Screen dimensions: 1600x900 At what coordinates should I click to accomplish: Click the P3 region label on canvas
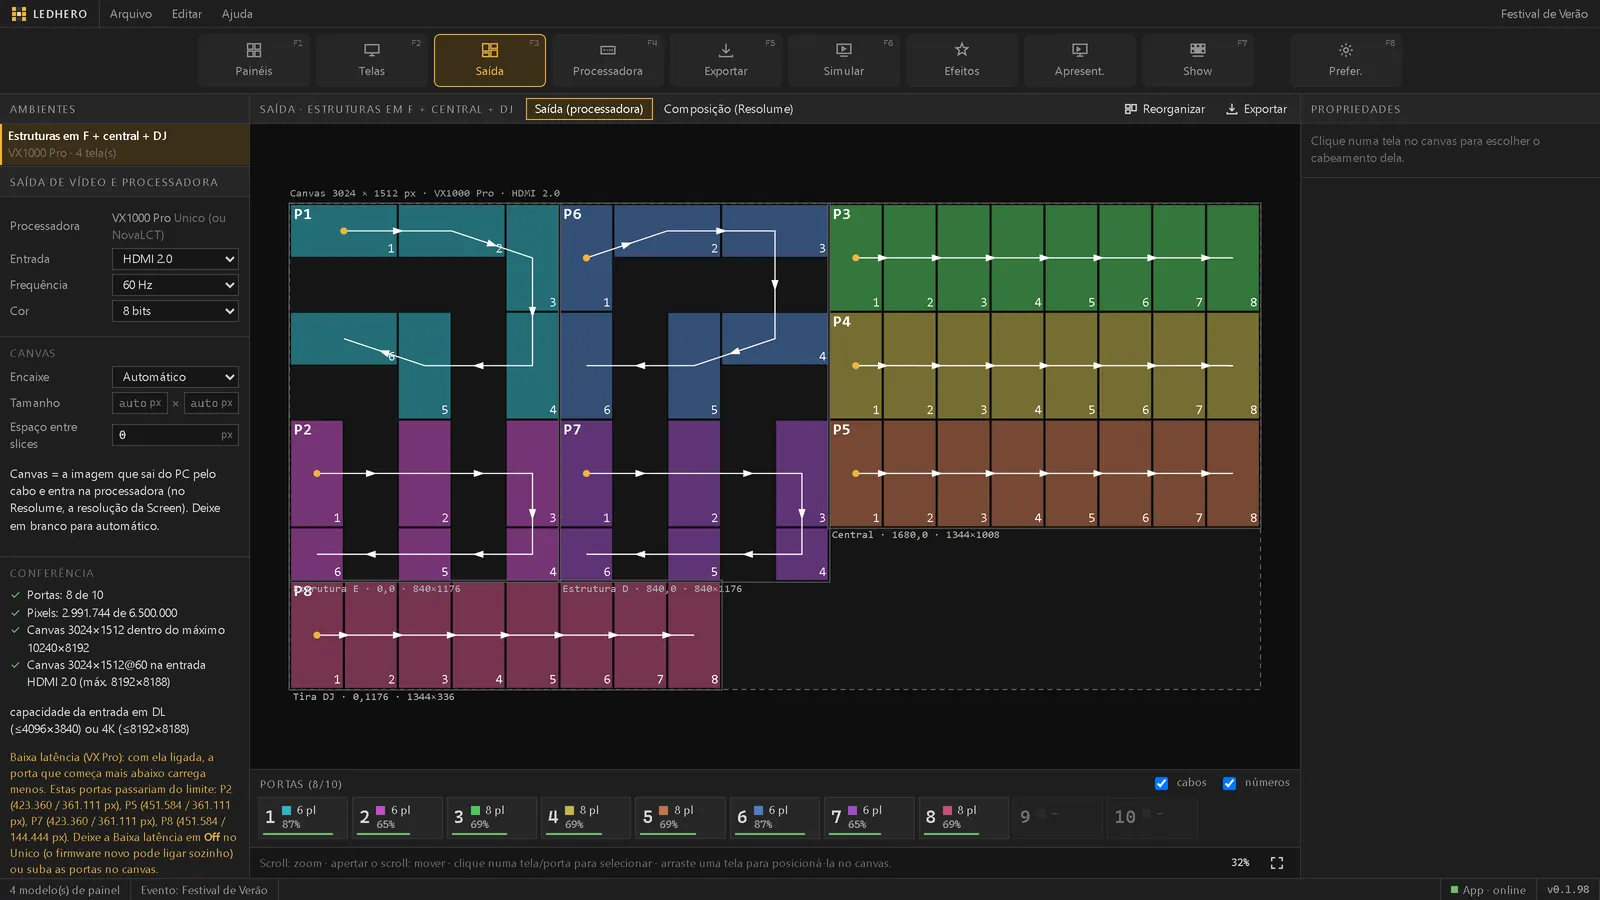(x=842, y=214)
